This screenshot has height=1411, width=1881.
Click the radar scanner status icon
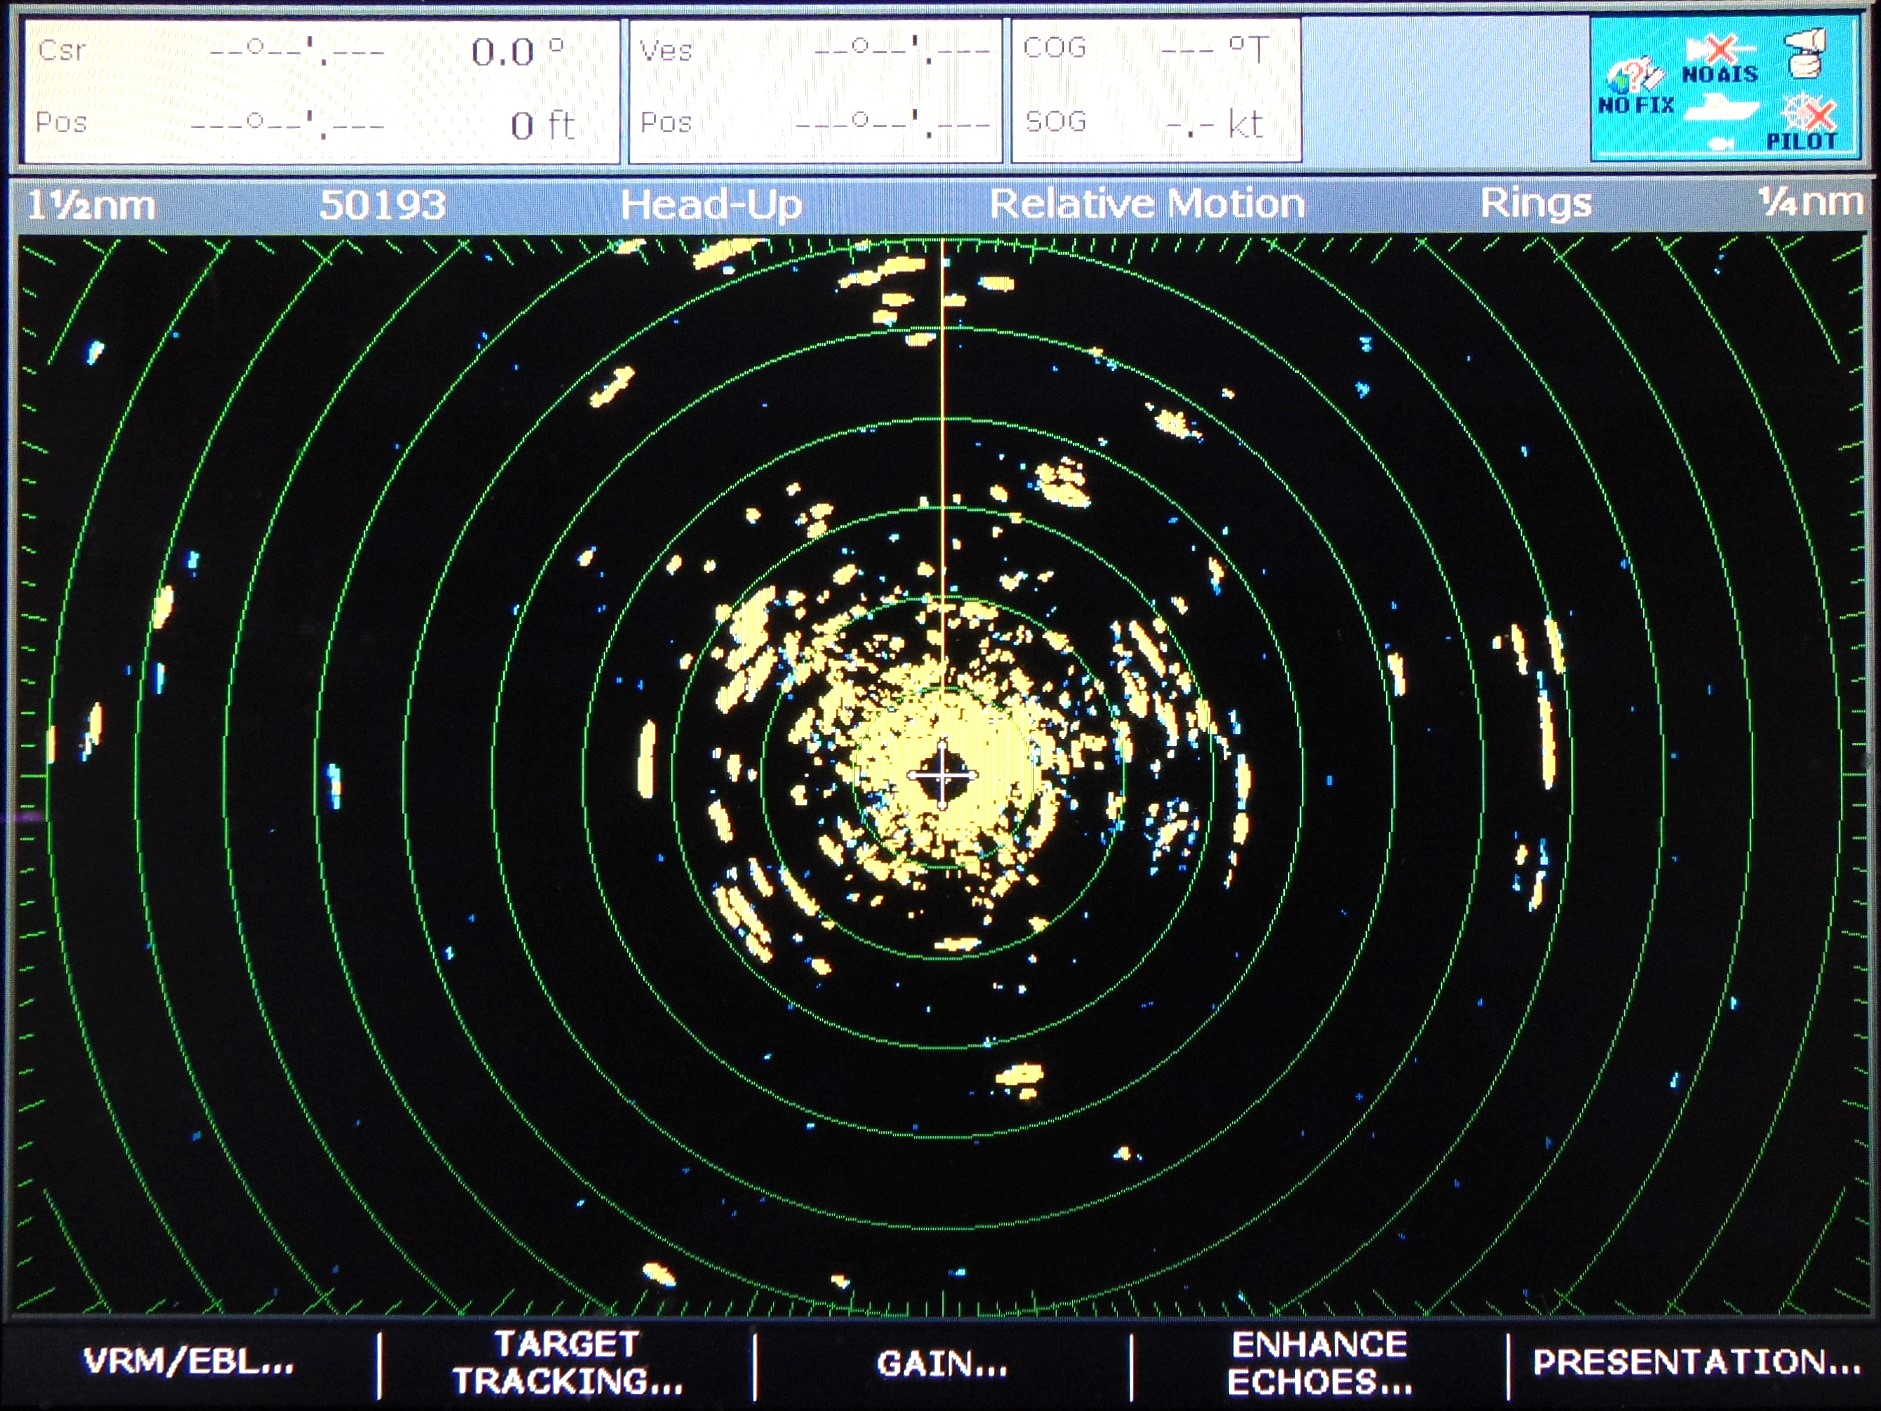point(1806,52)
